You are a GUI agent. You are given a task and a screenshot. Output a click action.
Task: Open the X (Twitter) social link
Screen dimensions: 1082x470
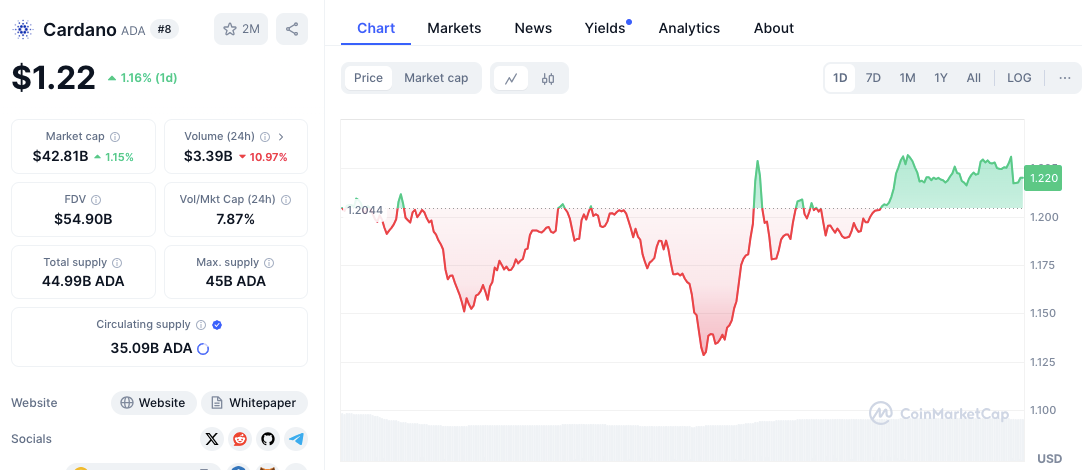[211, 439]
